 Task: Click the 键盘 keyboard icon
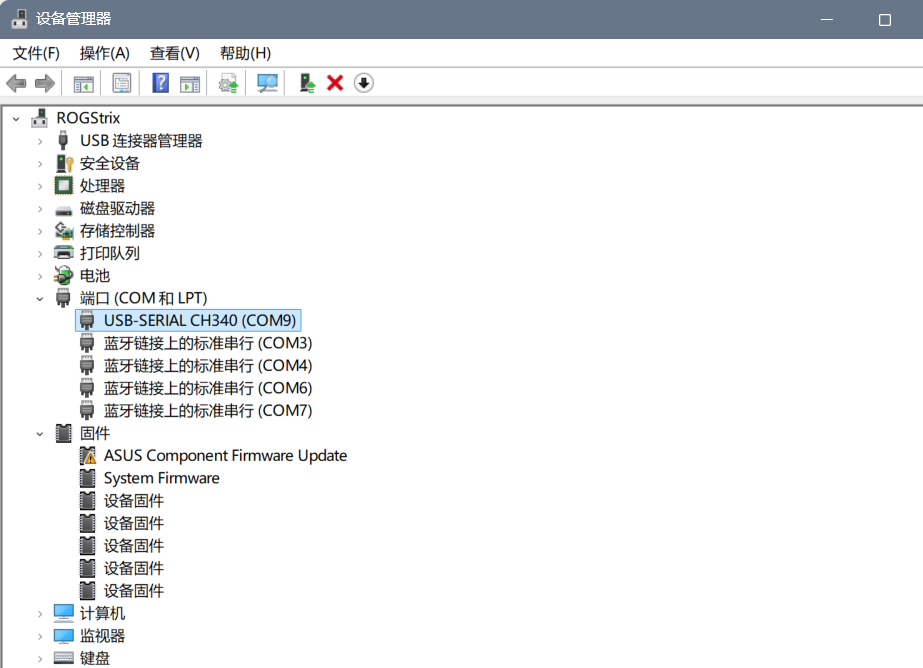click(x=64, y=658)
